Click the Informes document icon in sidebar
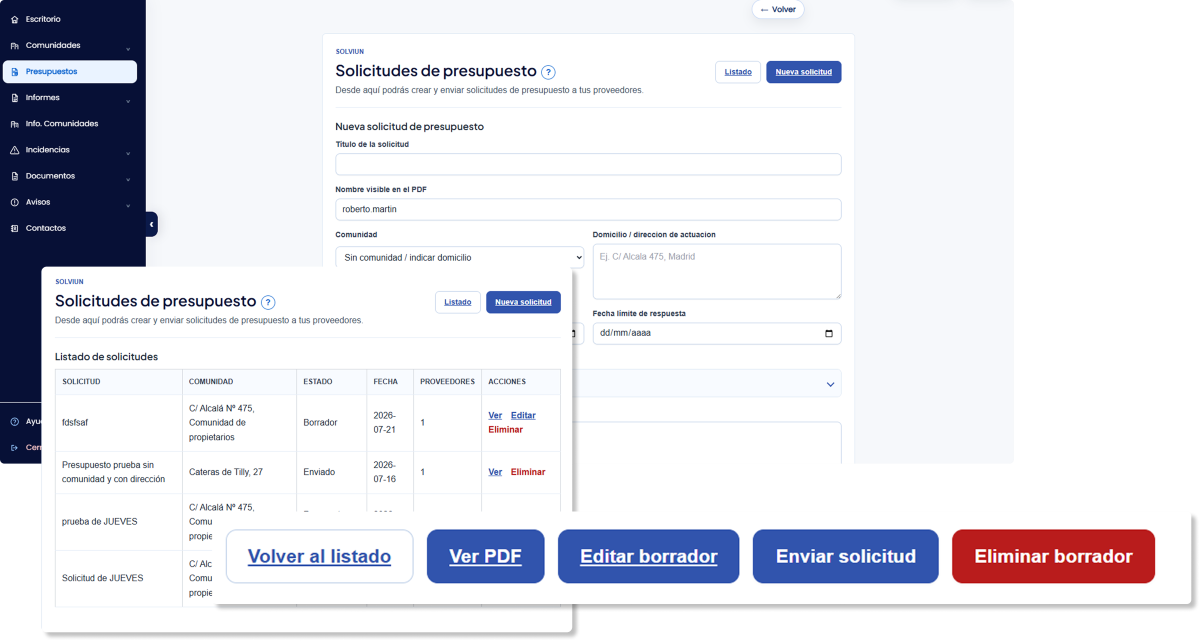The image size is (1200, 641). tap(14, 98)
